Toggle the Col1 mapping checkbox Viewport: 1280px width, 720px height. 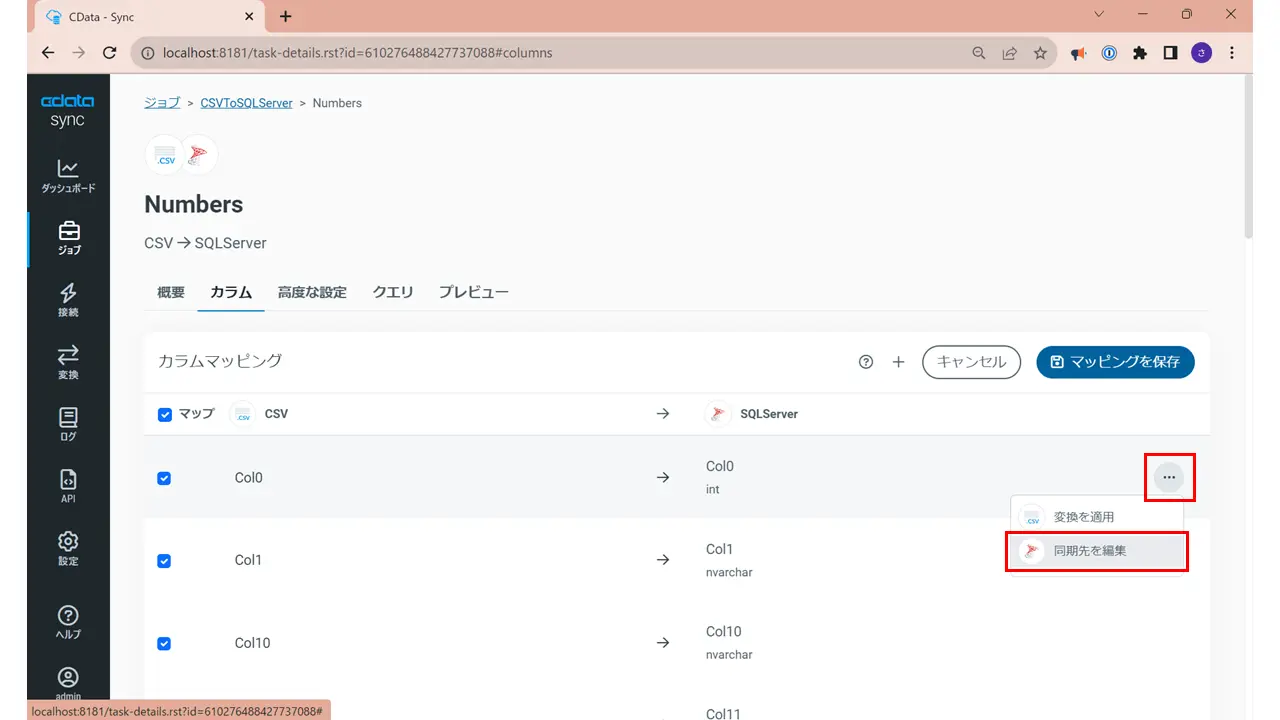pos(164,561)
